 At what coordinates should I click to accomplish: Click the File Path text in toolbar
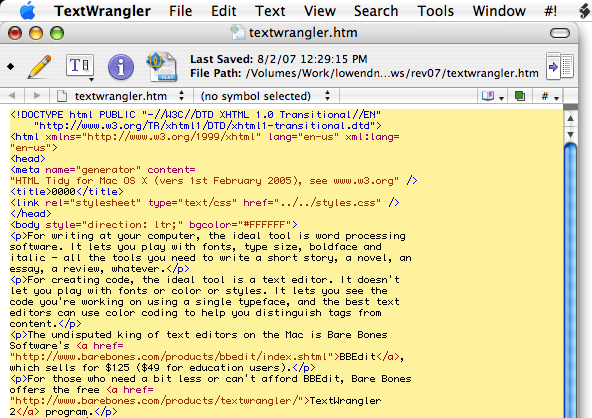364,73
